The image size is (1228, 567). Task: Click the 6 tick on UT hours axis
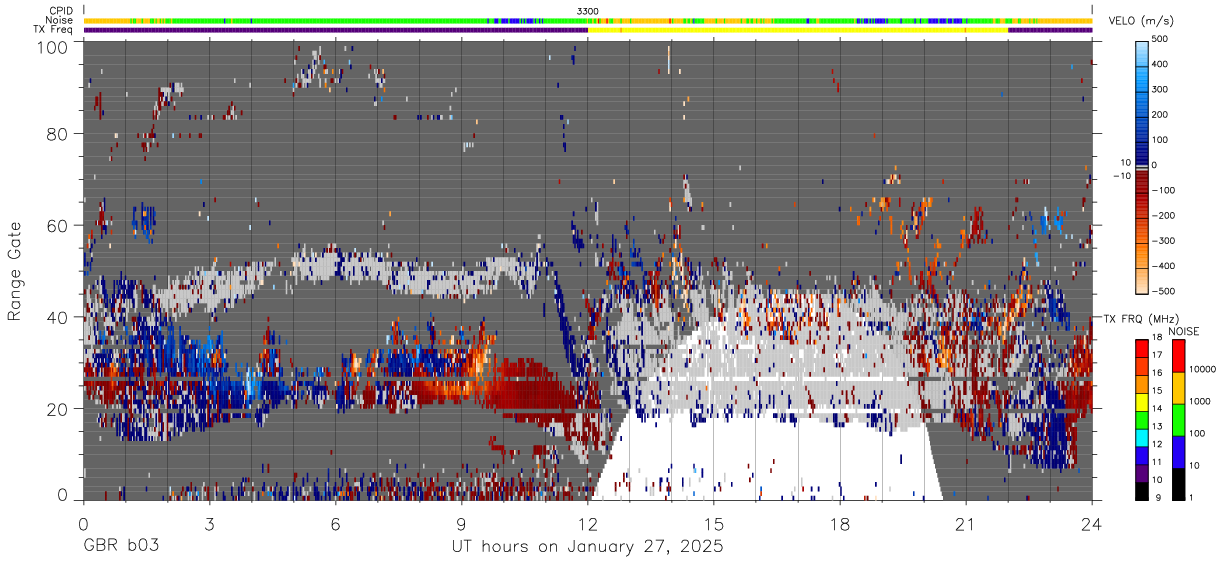pyautogui.click(x=335, y=524)
